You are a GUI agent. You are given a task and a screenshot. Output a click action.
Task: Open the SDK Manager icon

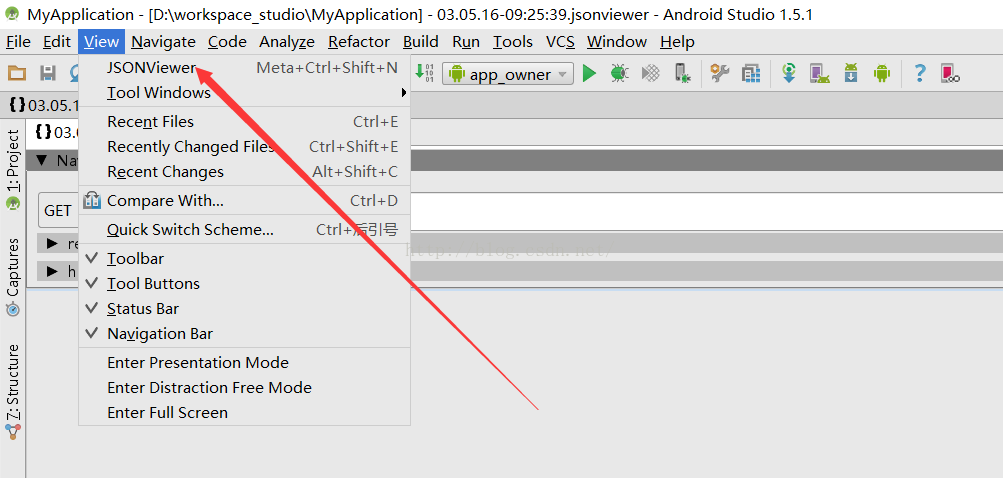[851, 74]
